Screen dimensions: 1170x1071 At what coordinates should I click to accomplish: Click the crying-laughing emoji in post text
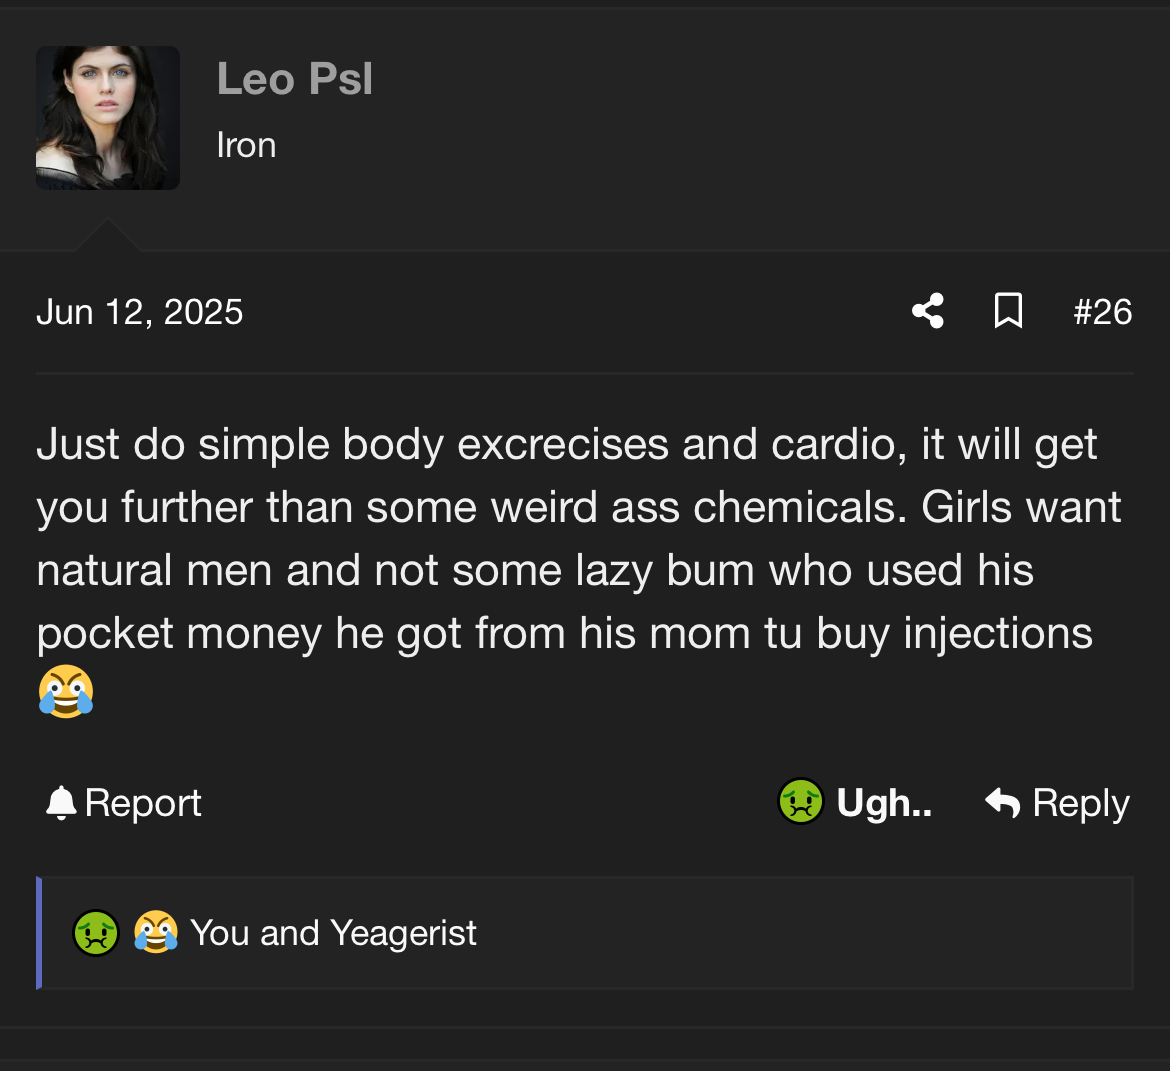coord(66,691)
